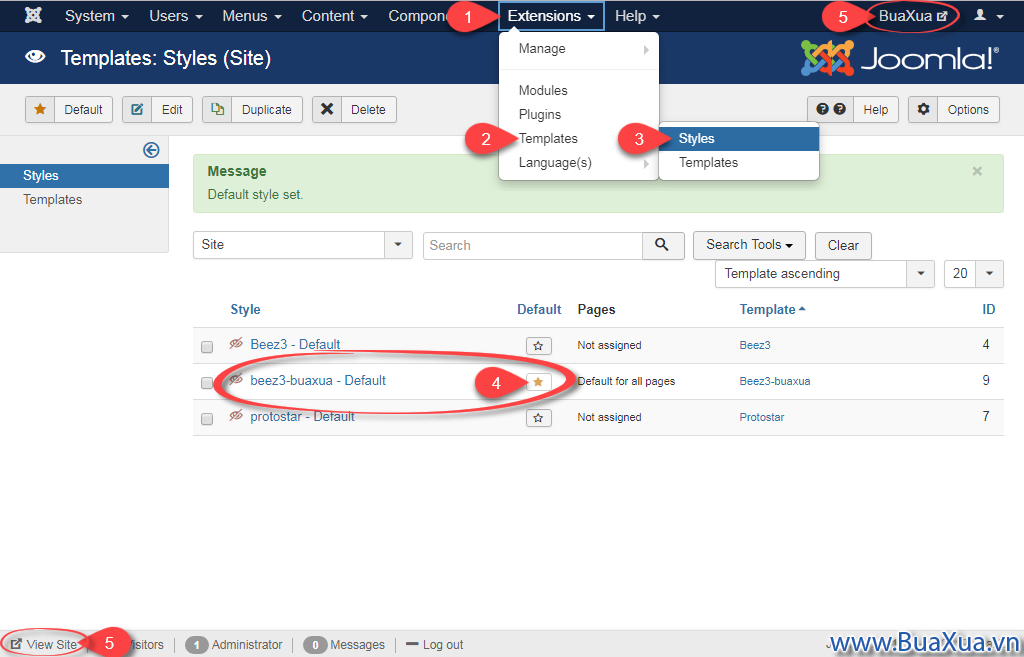
Task: Click the Clear button
Action: (843, 246)
